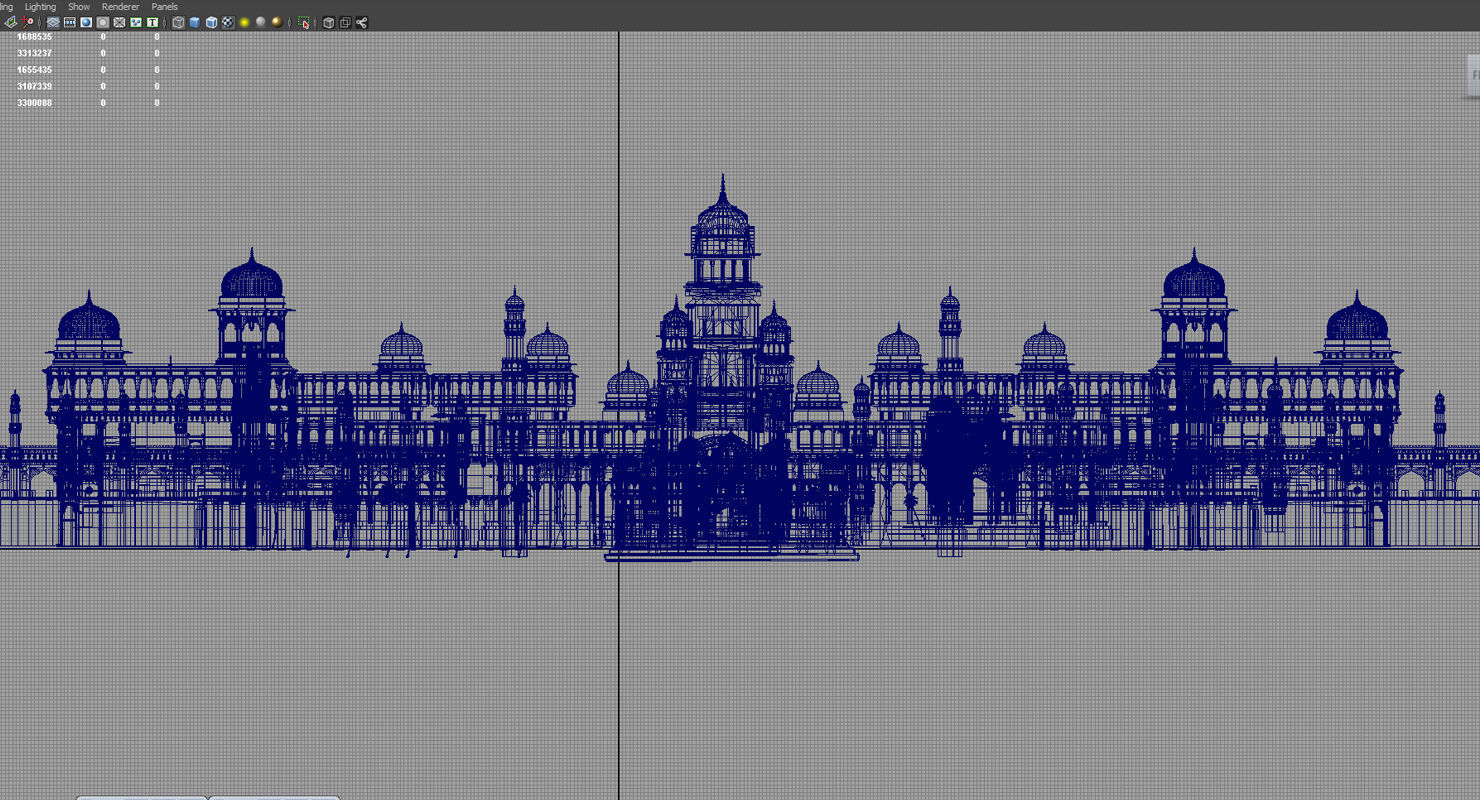
Task: Enable textured display checker sphere icon
Action: 228,22
